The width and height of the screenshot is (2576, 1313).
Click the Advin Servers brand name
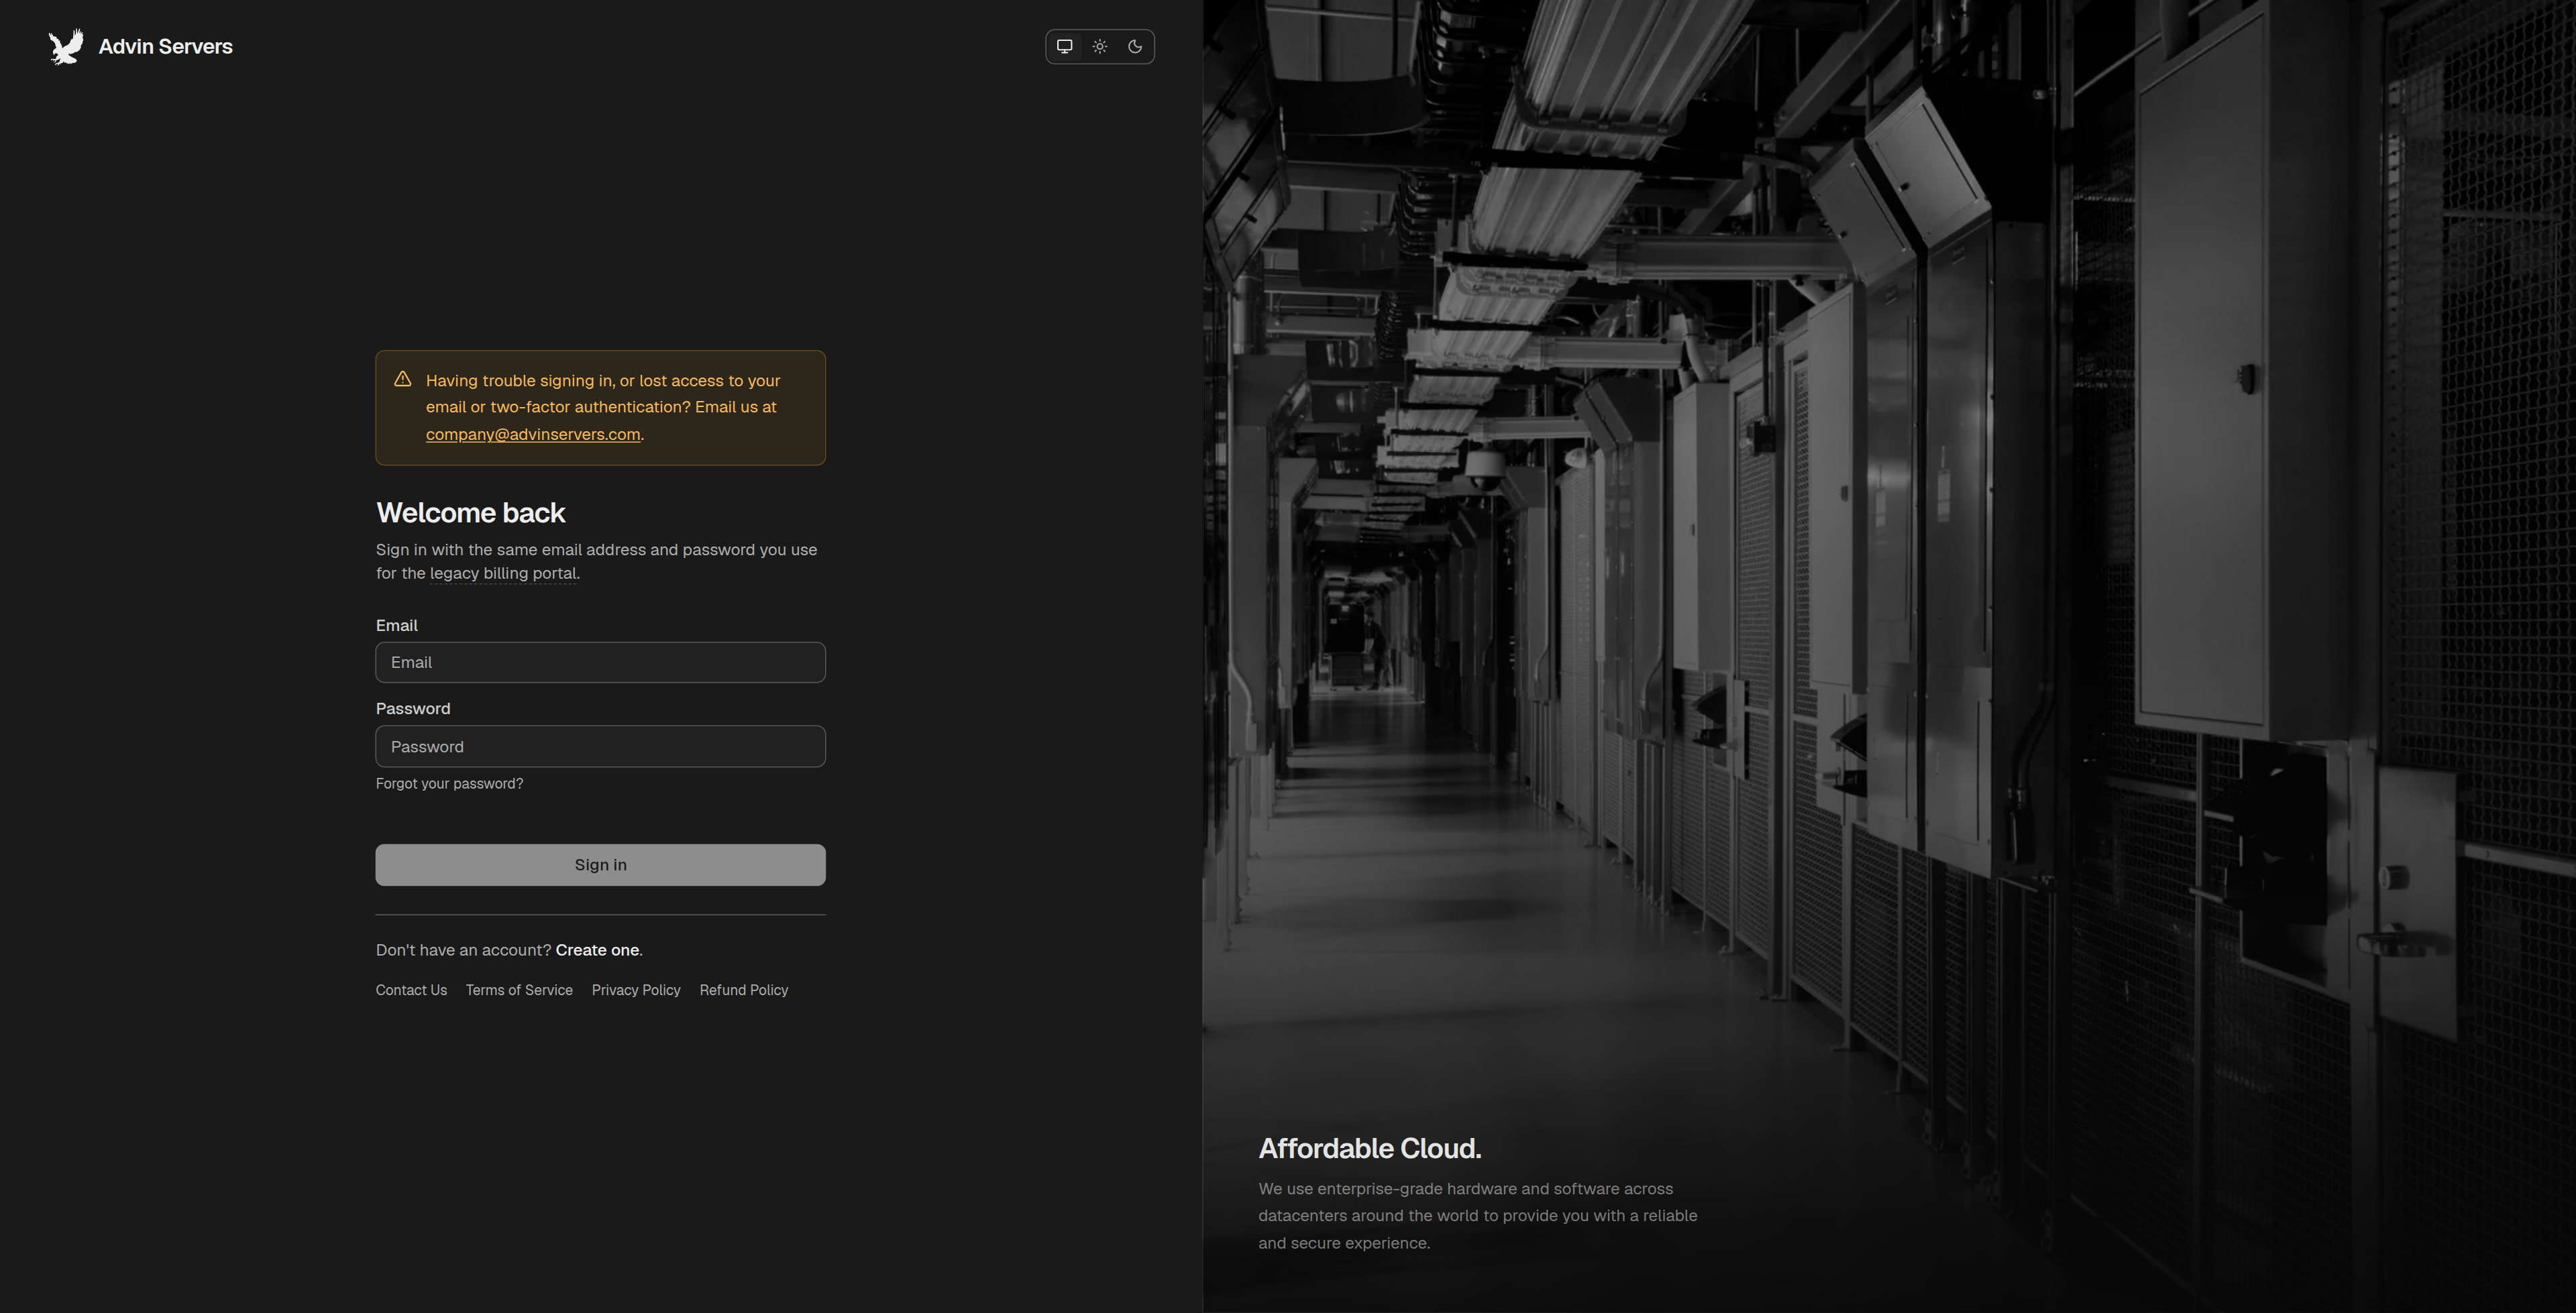click(165, 47)
